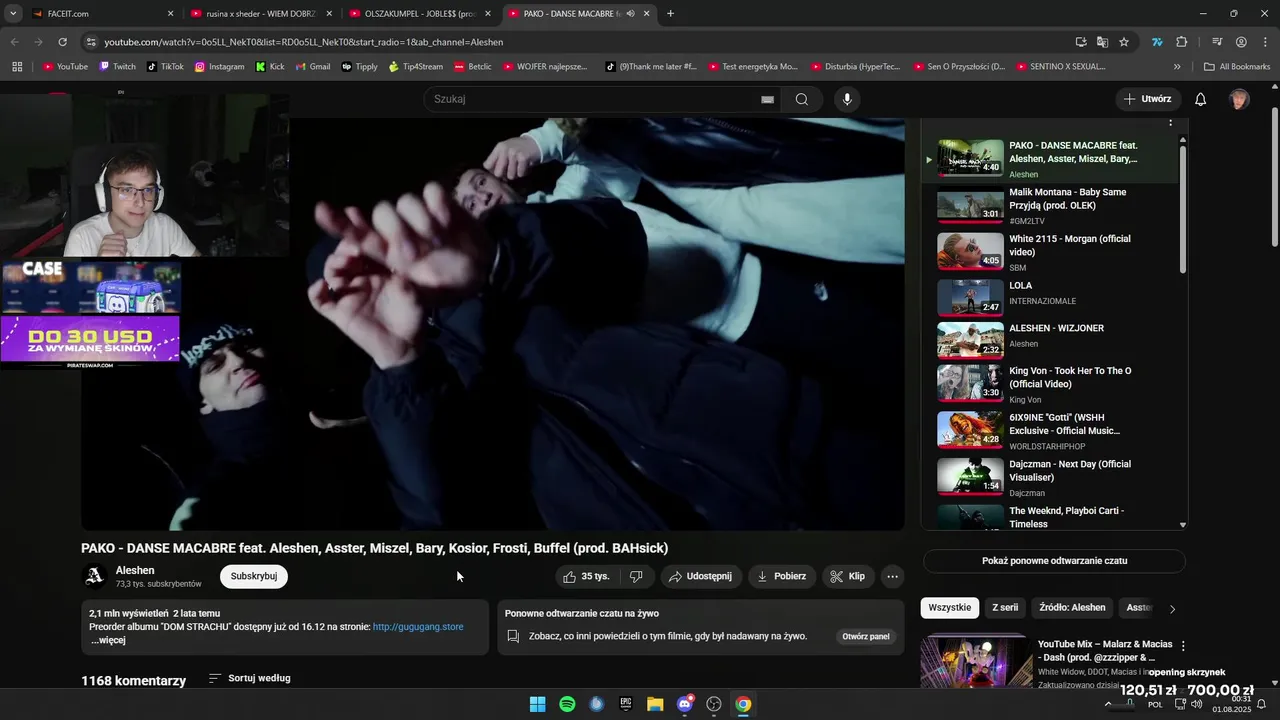Open the Twitch bookmark
Viewport: 1280px width, 720px height.
[x=117, y=67]
